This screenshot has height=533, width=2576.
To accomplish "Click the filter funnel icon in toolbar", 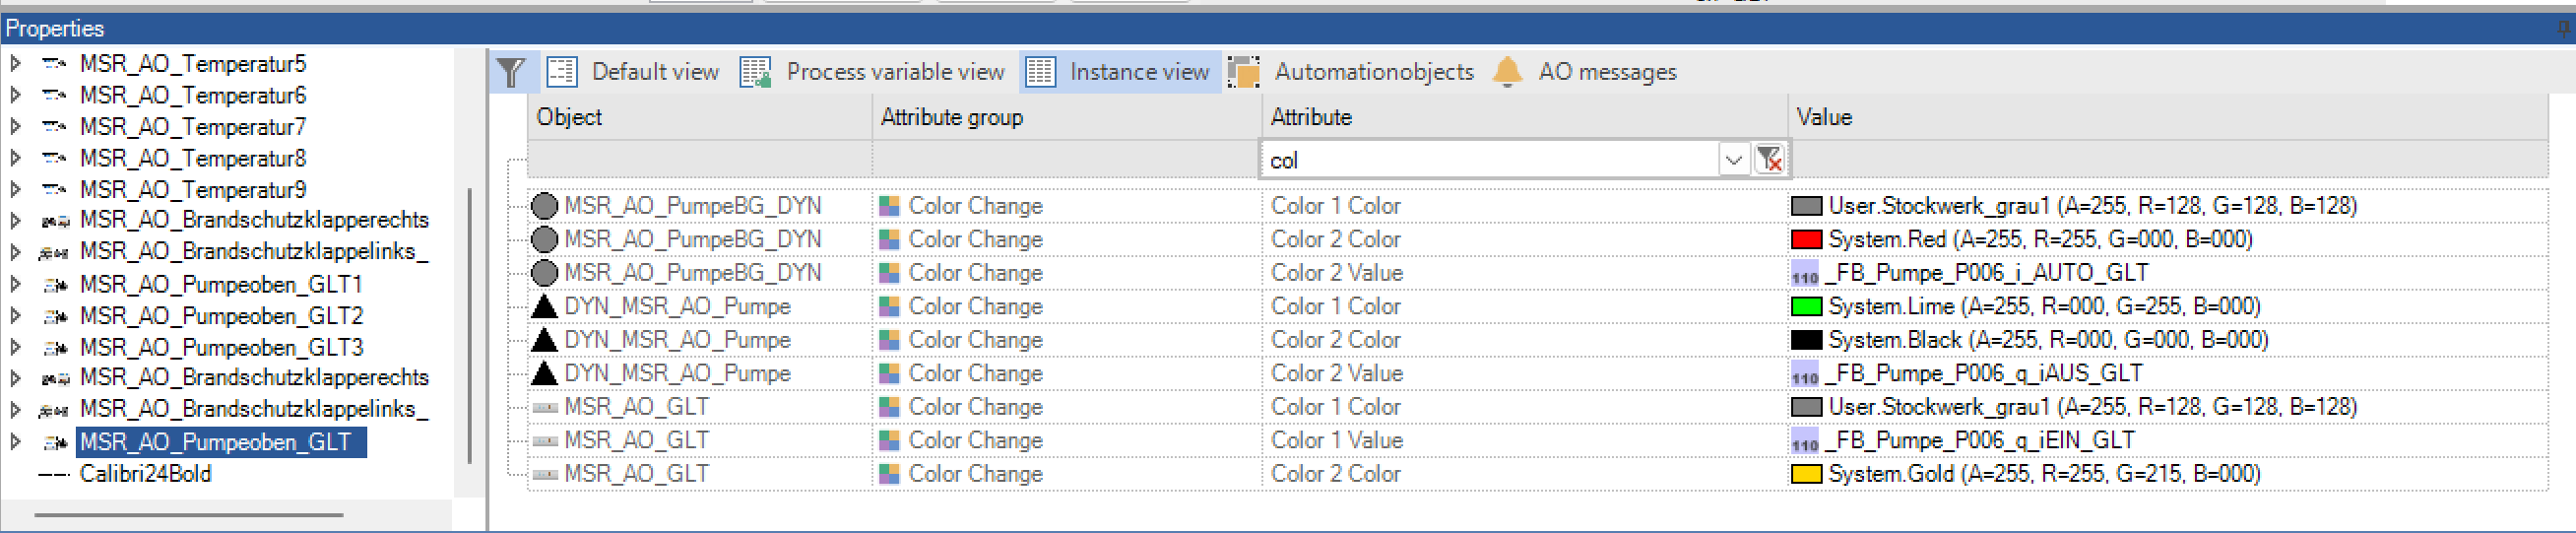I will [x=511, y=72].
